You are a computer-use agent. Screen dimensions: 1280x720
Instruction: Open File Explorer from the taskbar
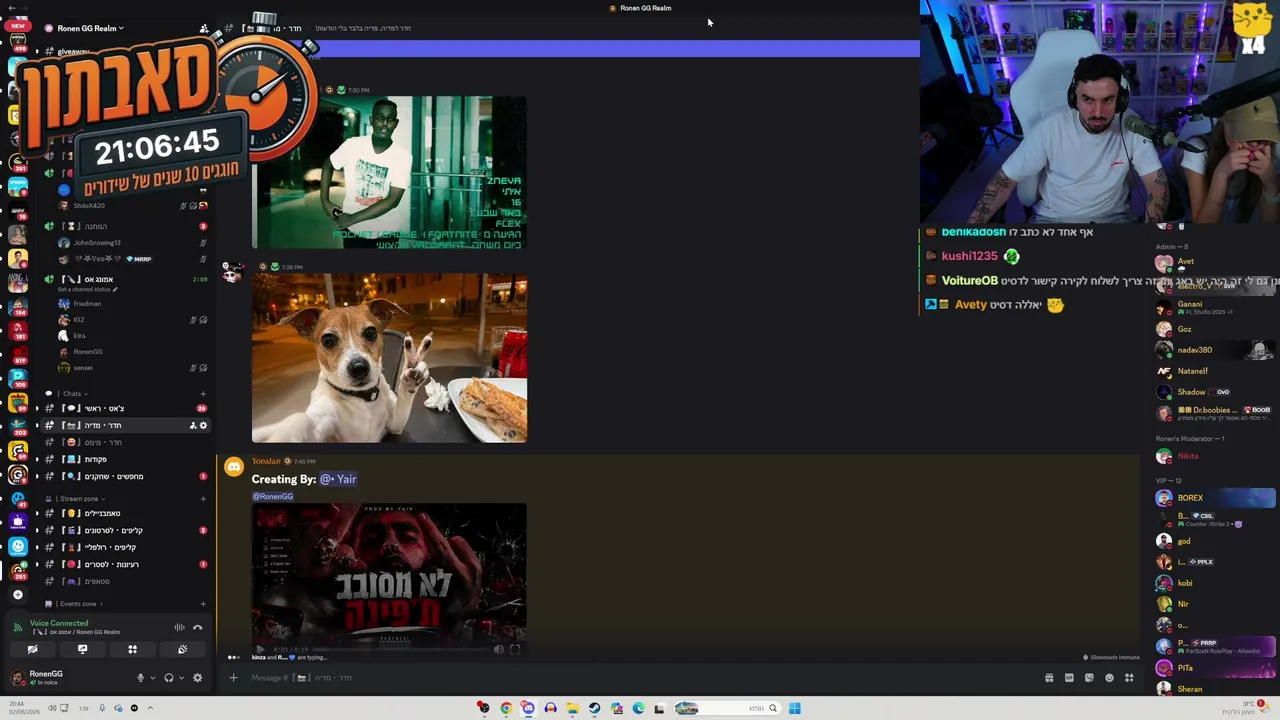coord(572,708)
